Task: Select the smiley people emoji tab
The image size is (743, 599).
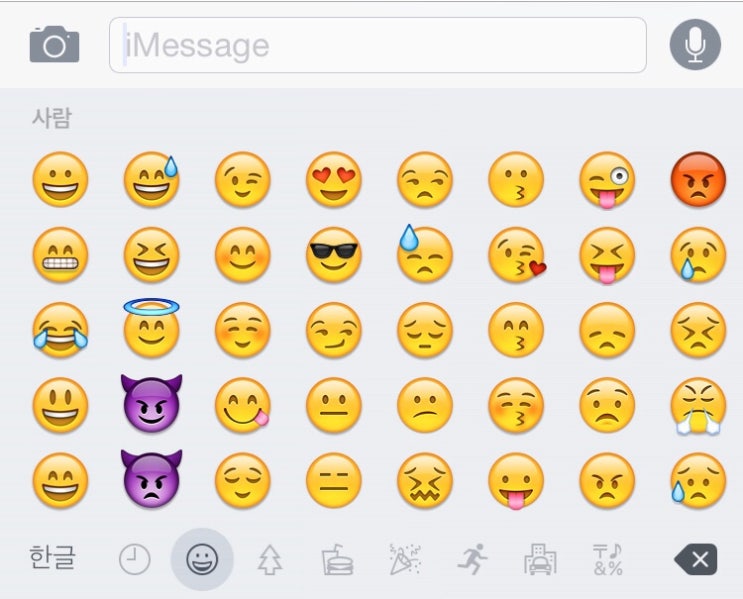Action: tap(202, 559)
